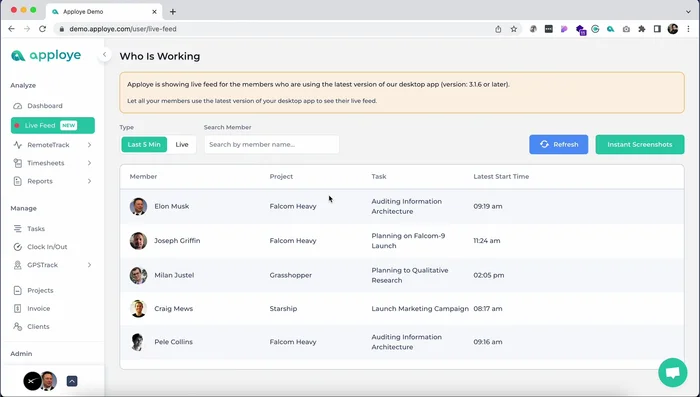Viewport: 700px width, 397px height.
Task: Open the Clients menu item label
Action: coord(38,327)
